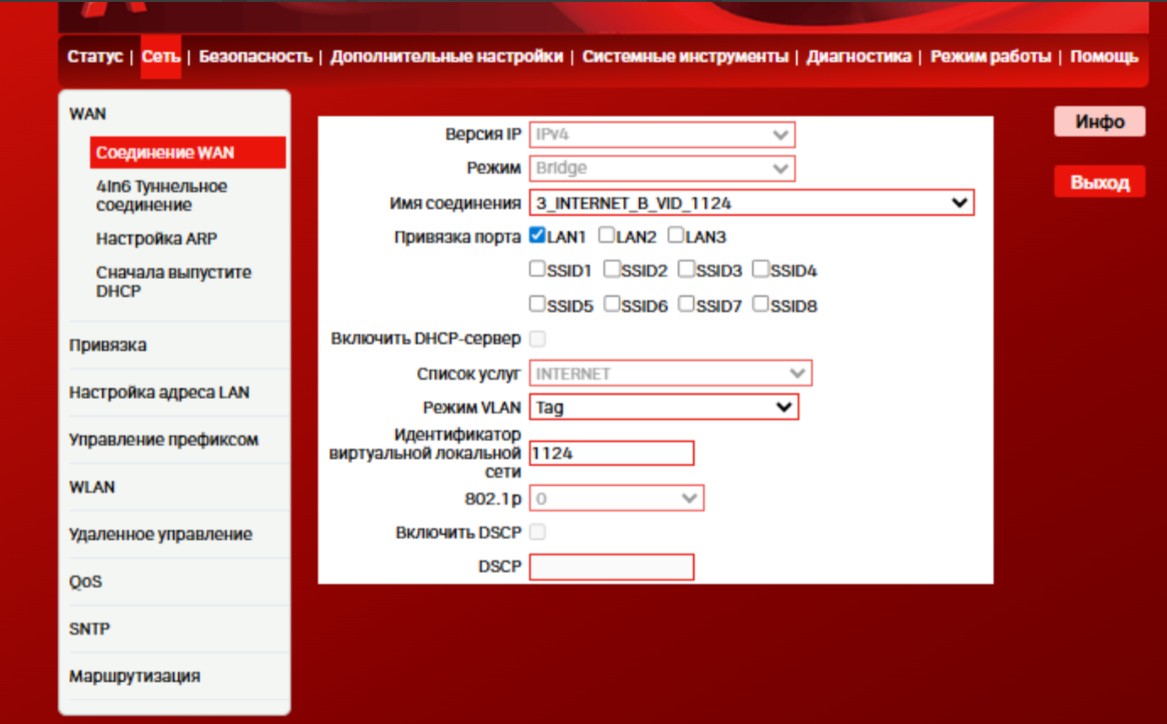Open the connection name dropdown 3_INTERNET_B_VID_1124
Screen dimensions: 1167x724
(x=750, y=203)
